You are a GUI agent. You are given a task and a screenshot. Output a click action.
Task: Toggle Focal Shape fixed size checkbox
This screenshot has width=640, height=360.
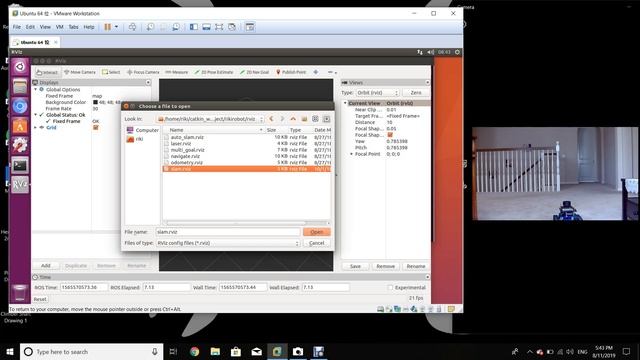[390, 135]
